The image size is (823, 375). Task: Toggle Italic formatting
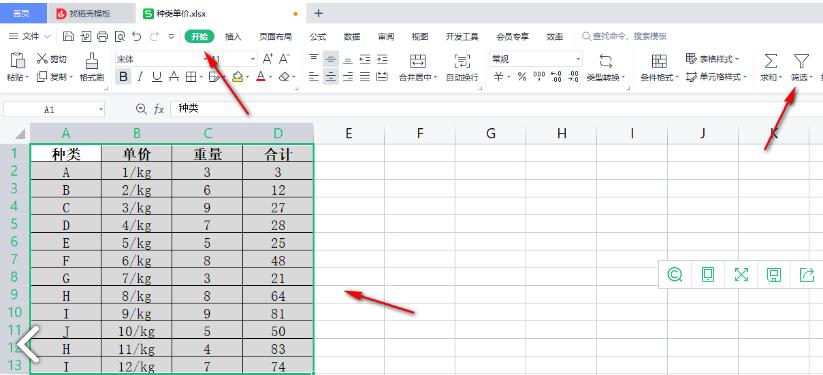tap(140, 77)
